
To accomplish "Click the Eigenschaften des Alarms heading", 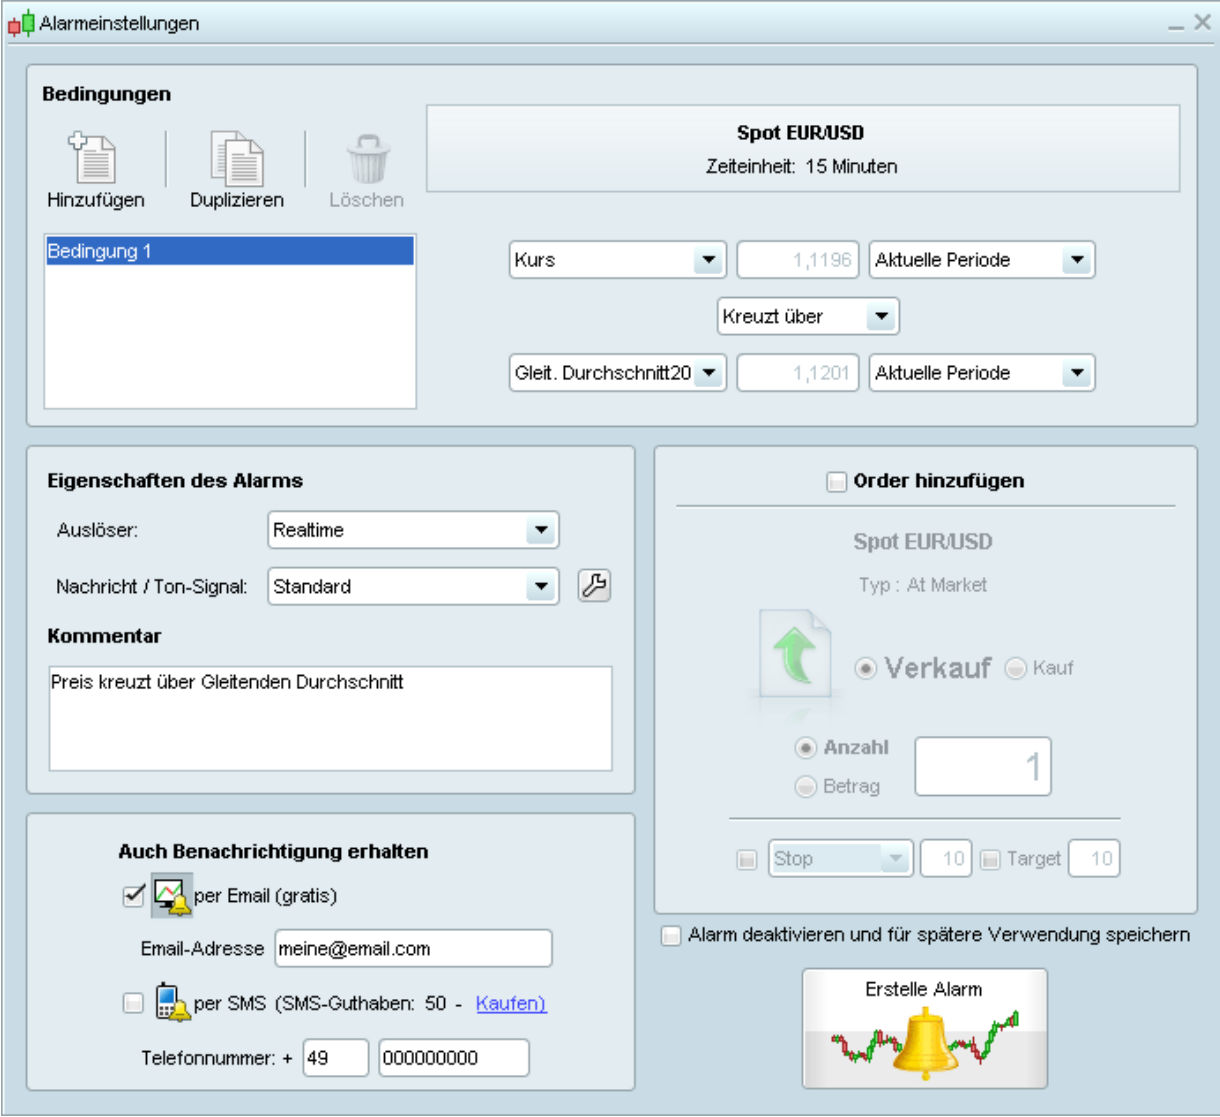I will (175, 481).
